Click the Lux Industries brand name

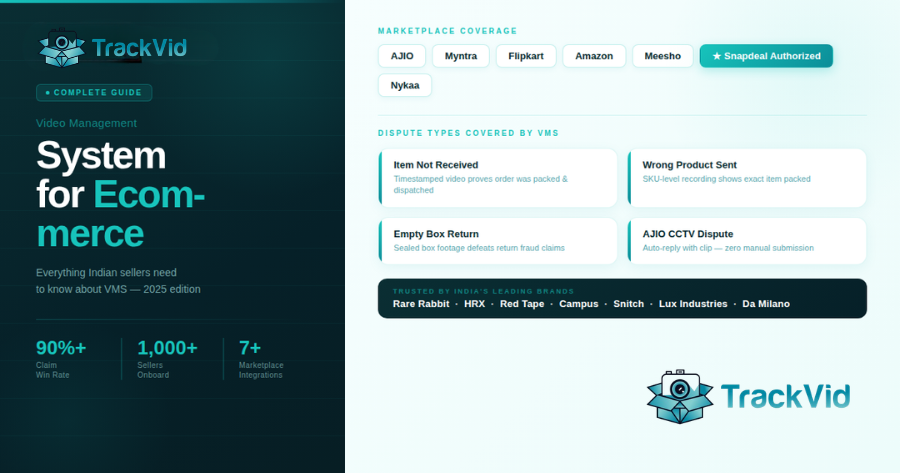693,303
